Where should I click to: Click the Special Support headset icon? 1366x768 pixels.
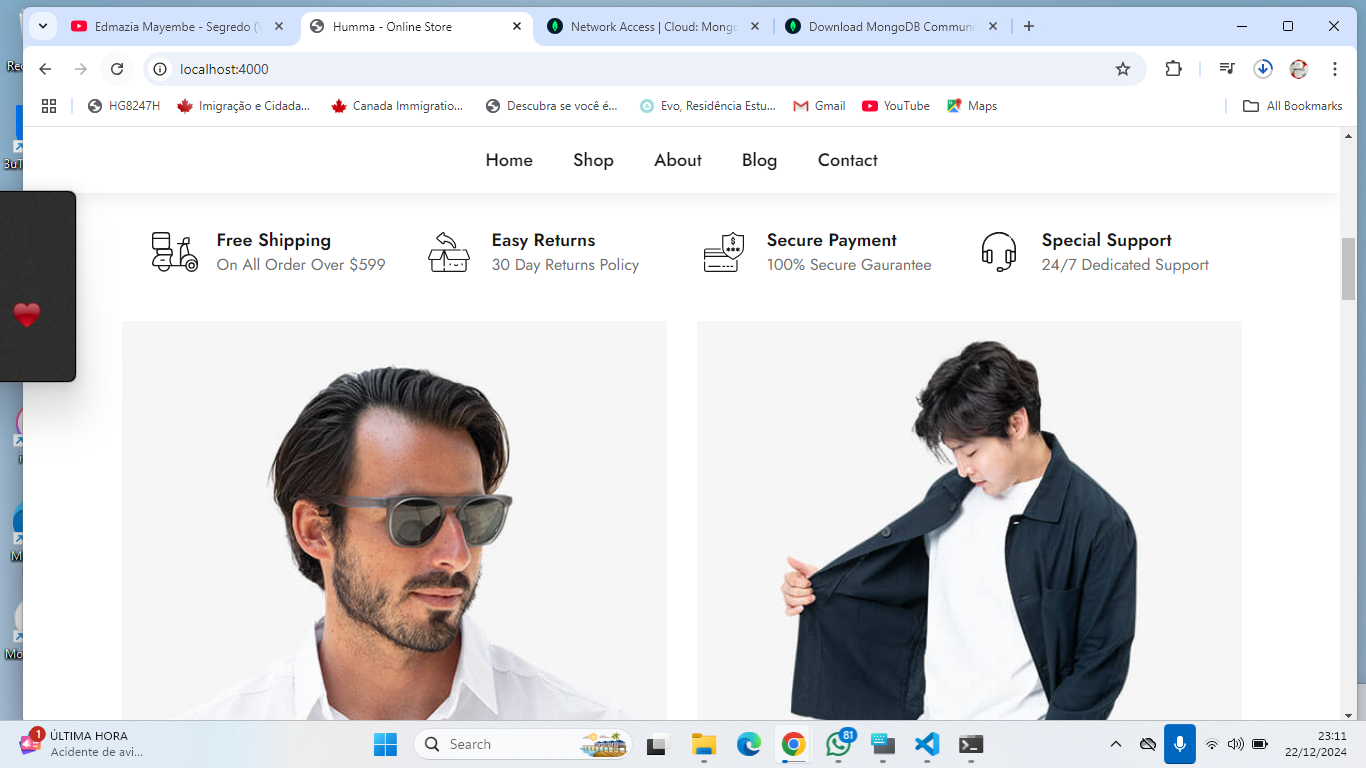pyautogui.click(x=1000, y=252)
